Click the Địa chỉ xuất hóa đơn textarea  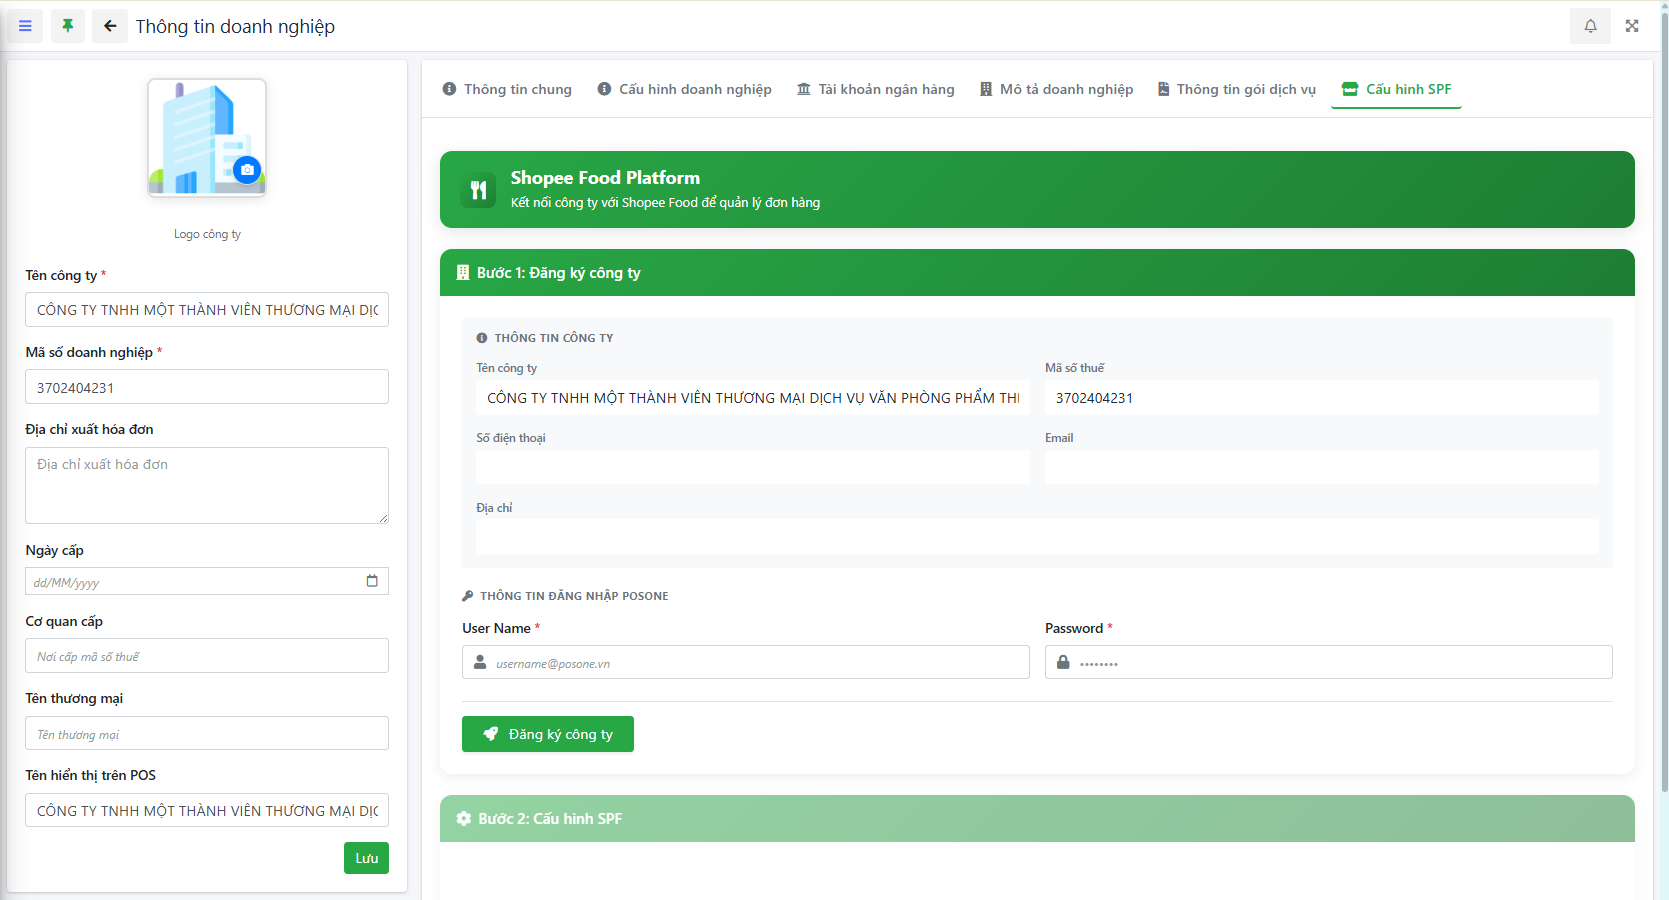(206, 485)
